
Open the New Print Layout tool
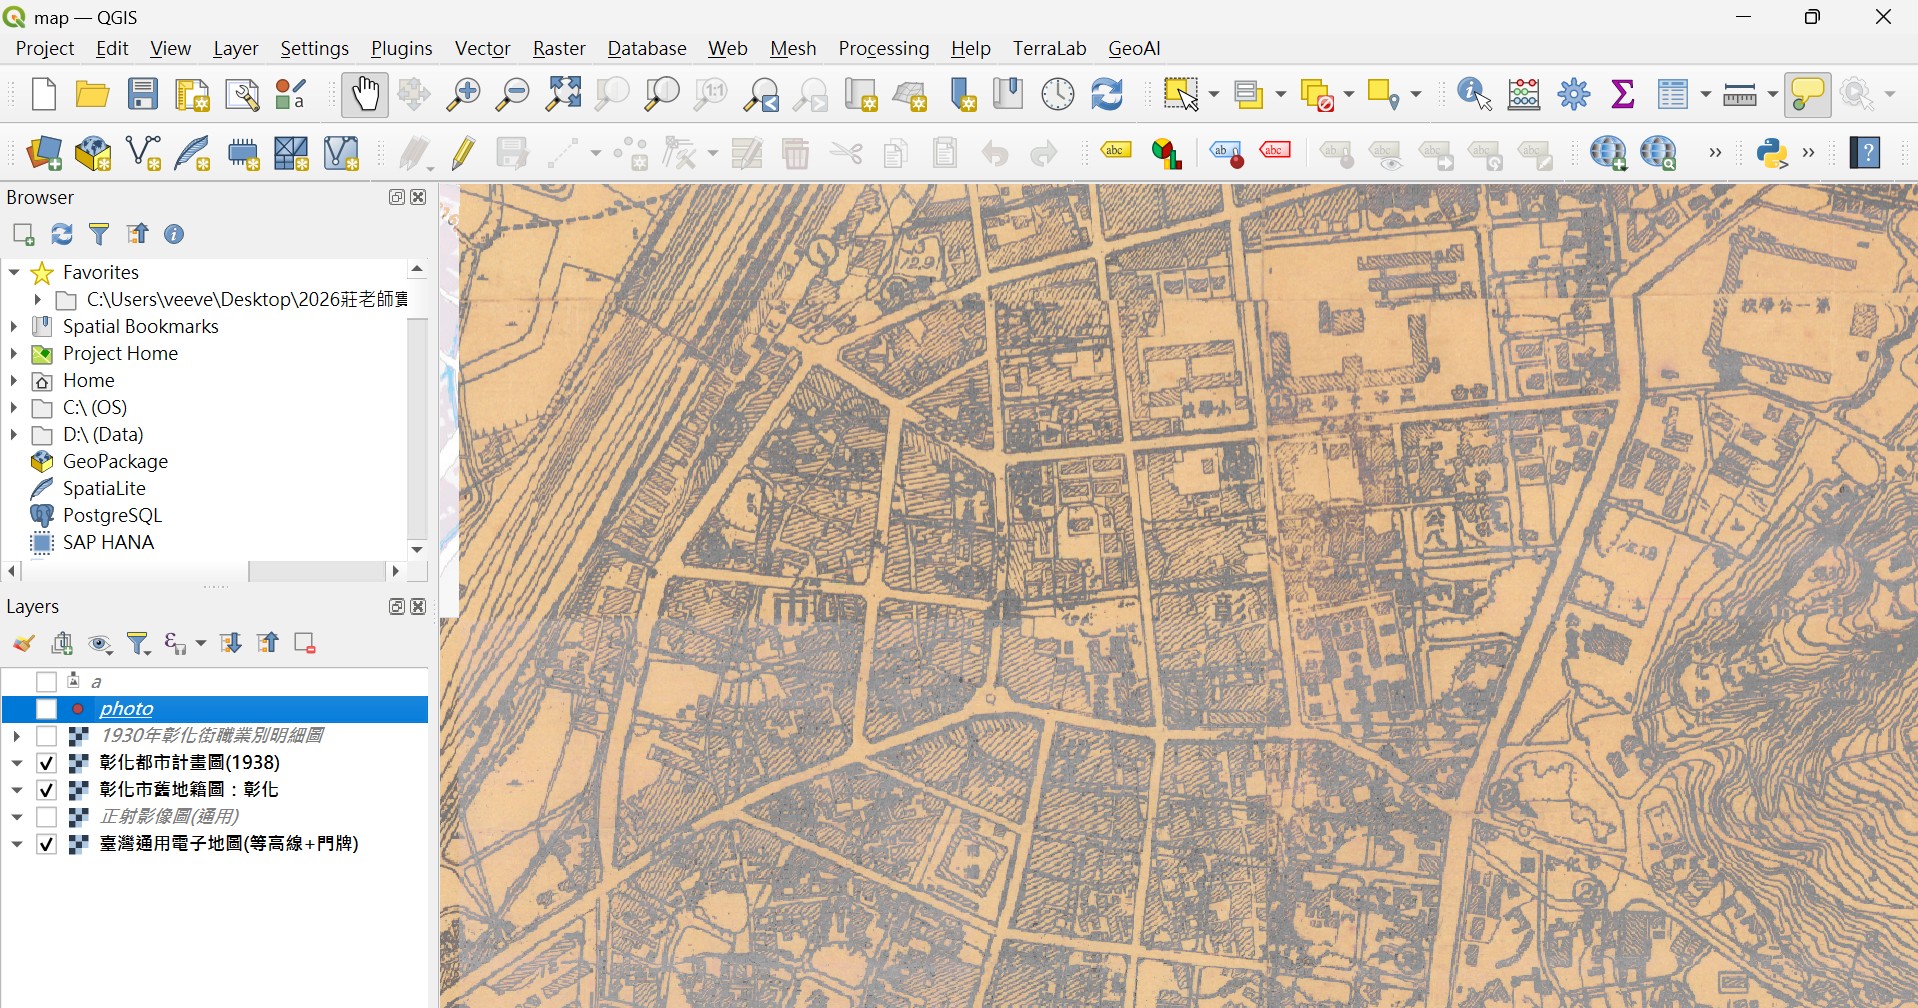(x=192, y=94)
